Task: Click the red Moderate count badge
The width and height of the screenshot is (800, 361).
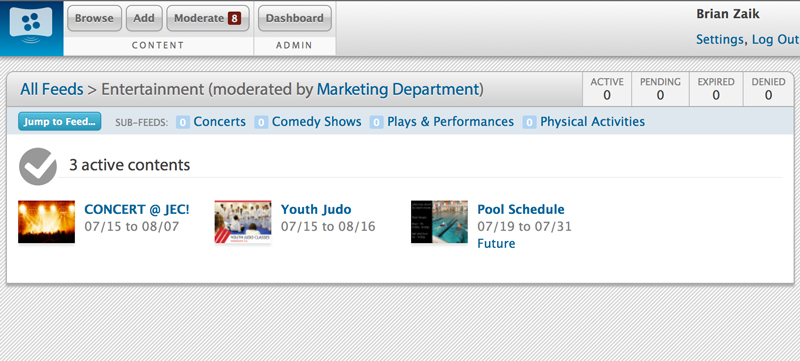Action: [x=234, y=18]
